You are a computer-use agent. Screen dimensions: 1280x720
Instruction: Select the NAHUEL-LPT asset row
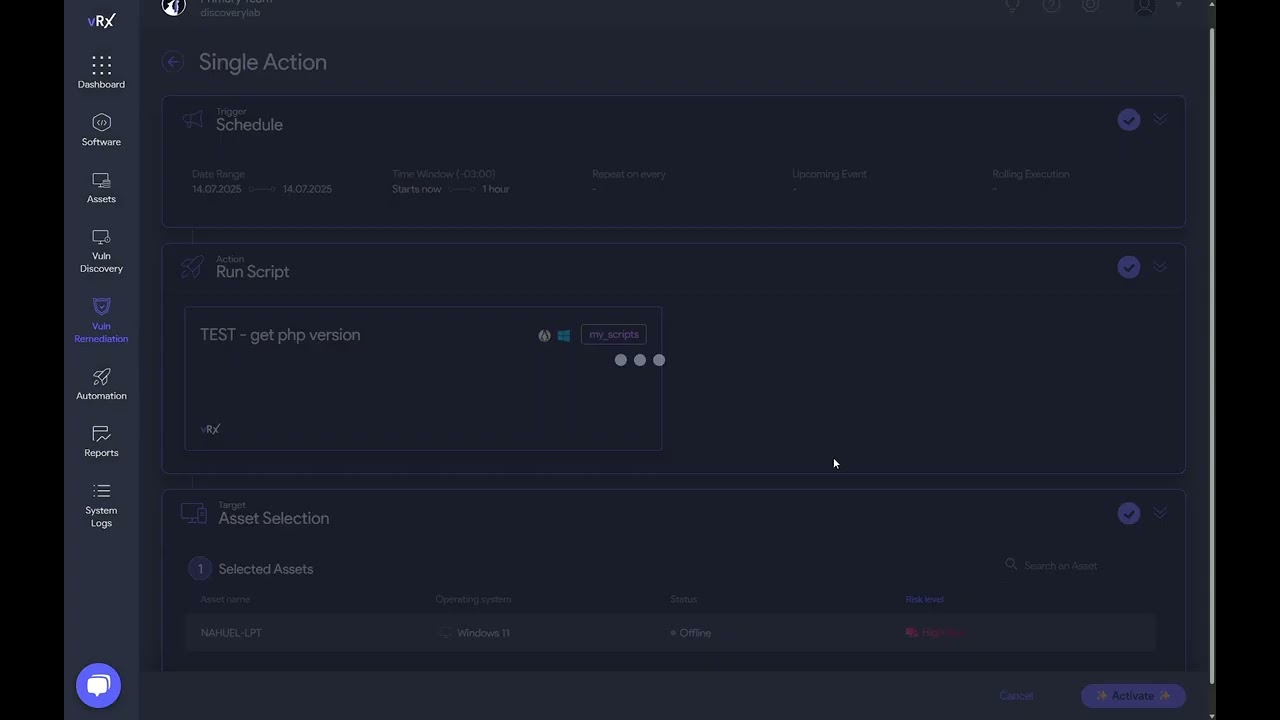(x=671, y=633)
